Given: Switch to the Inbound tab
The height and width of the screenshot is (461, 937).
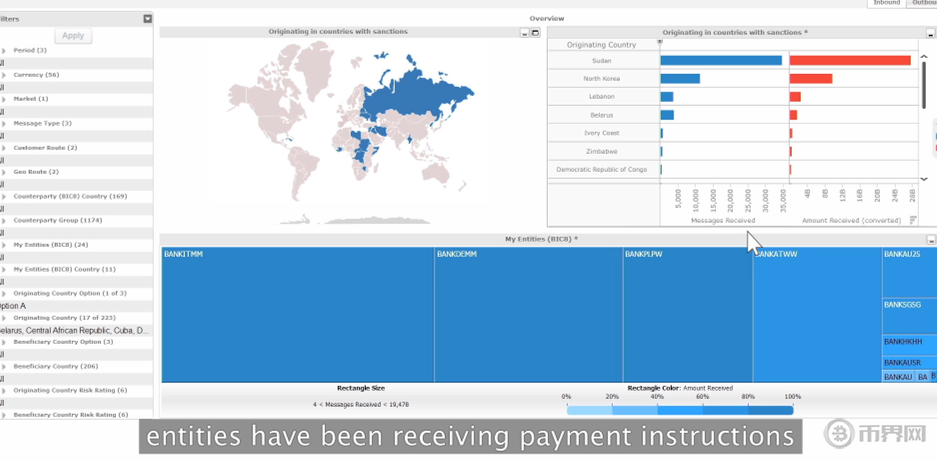Looking at the screenshot, I should pos(886,3).
